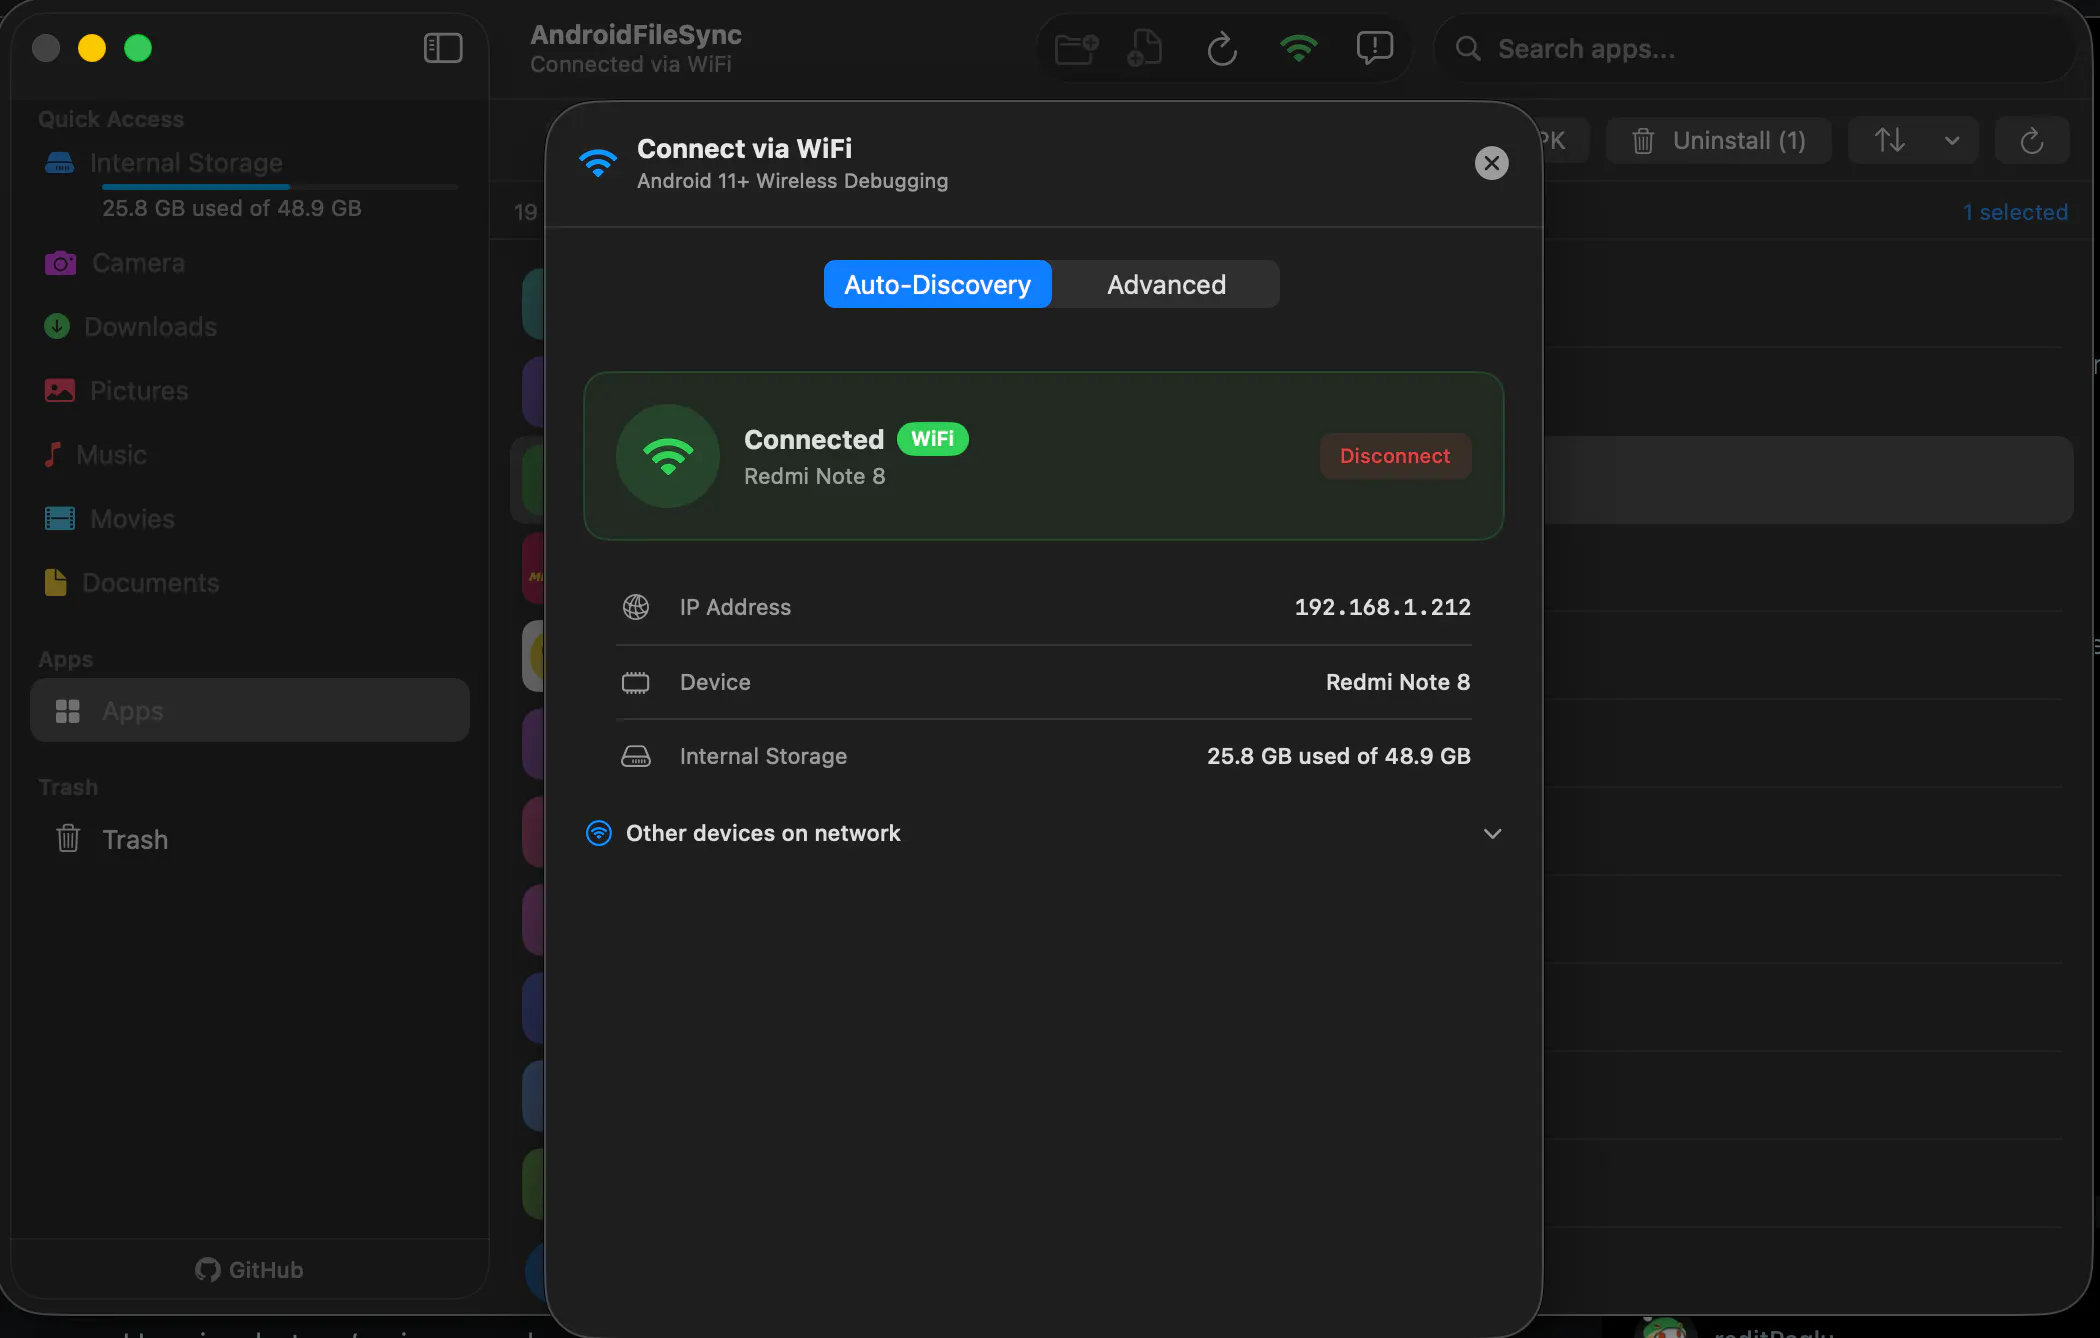Click the Internal Storage drive icon in dialog

click(636, 756)
